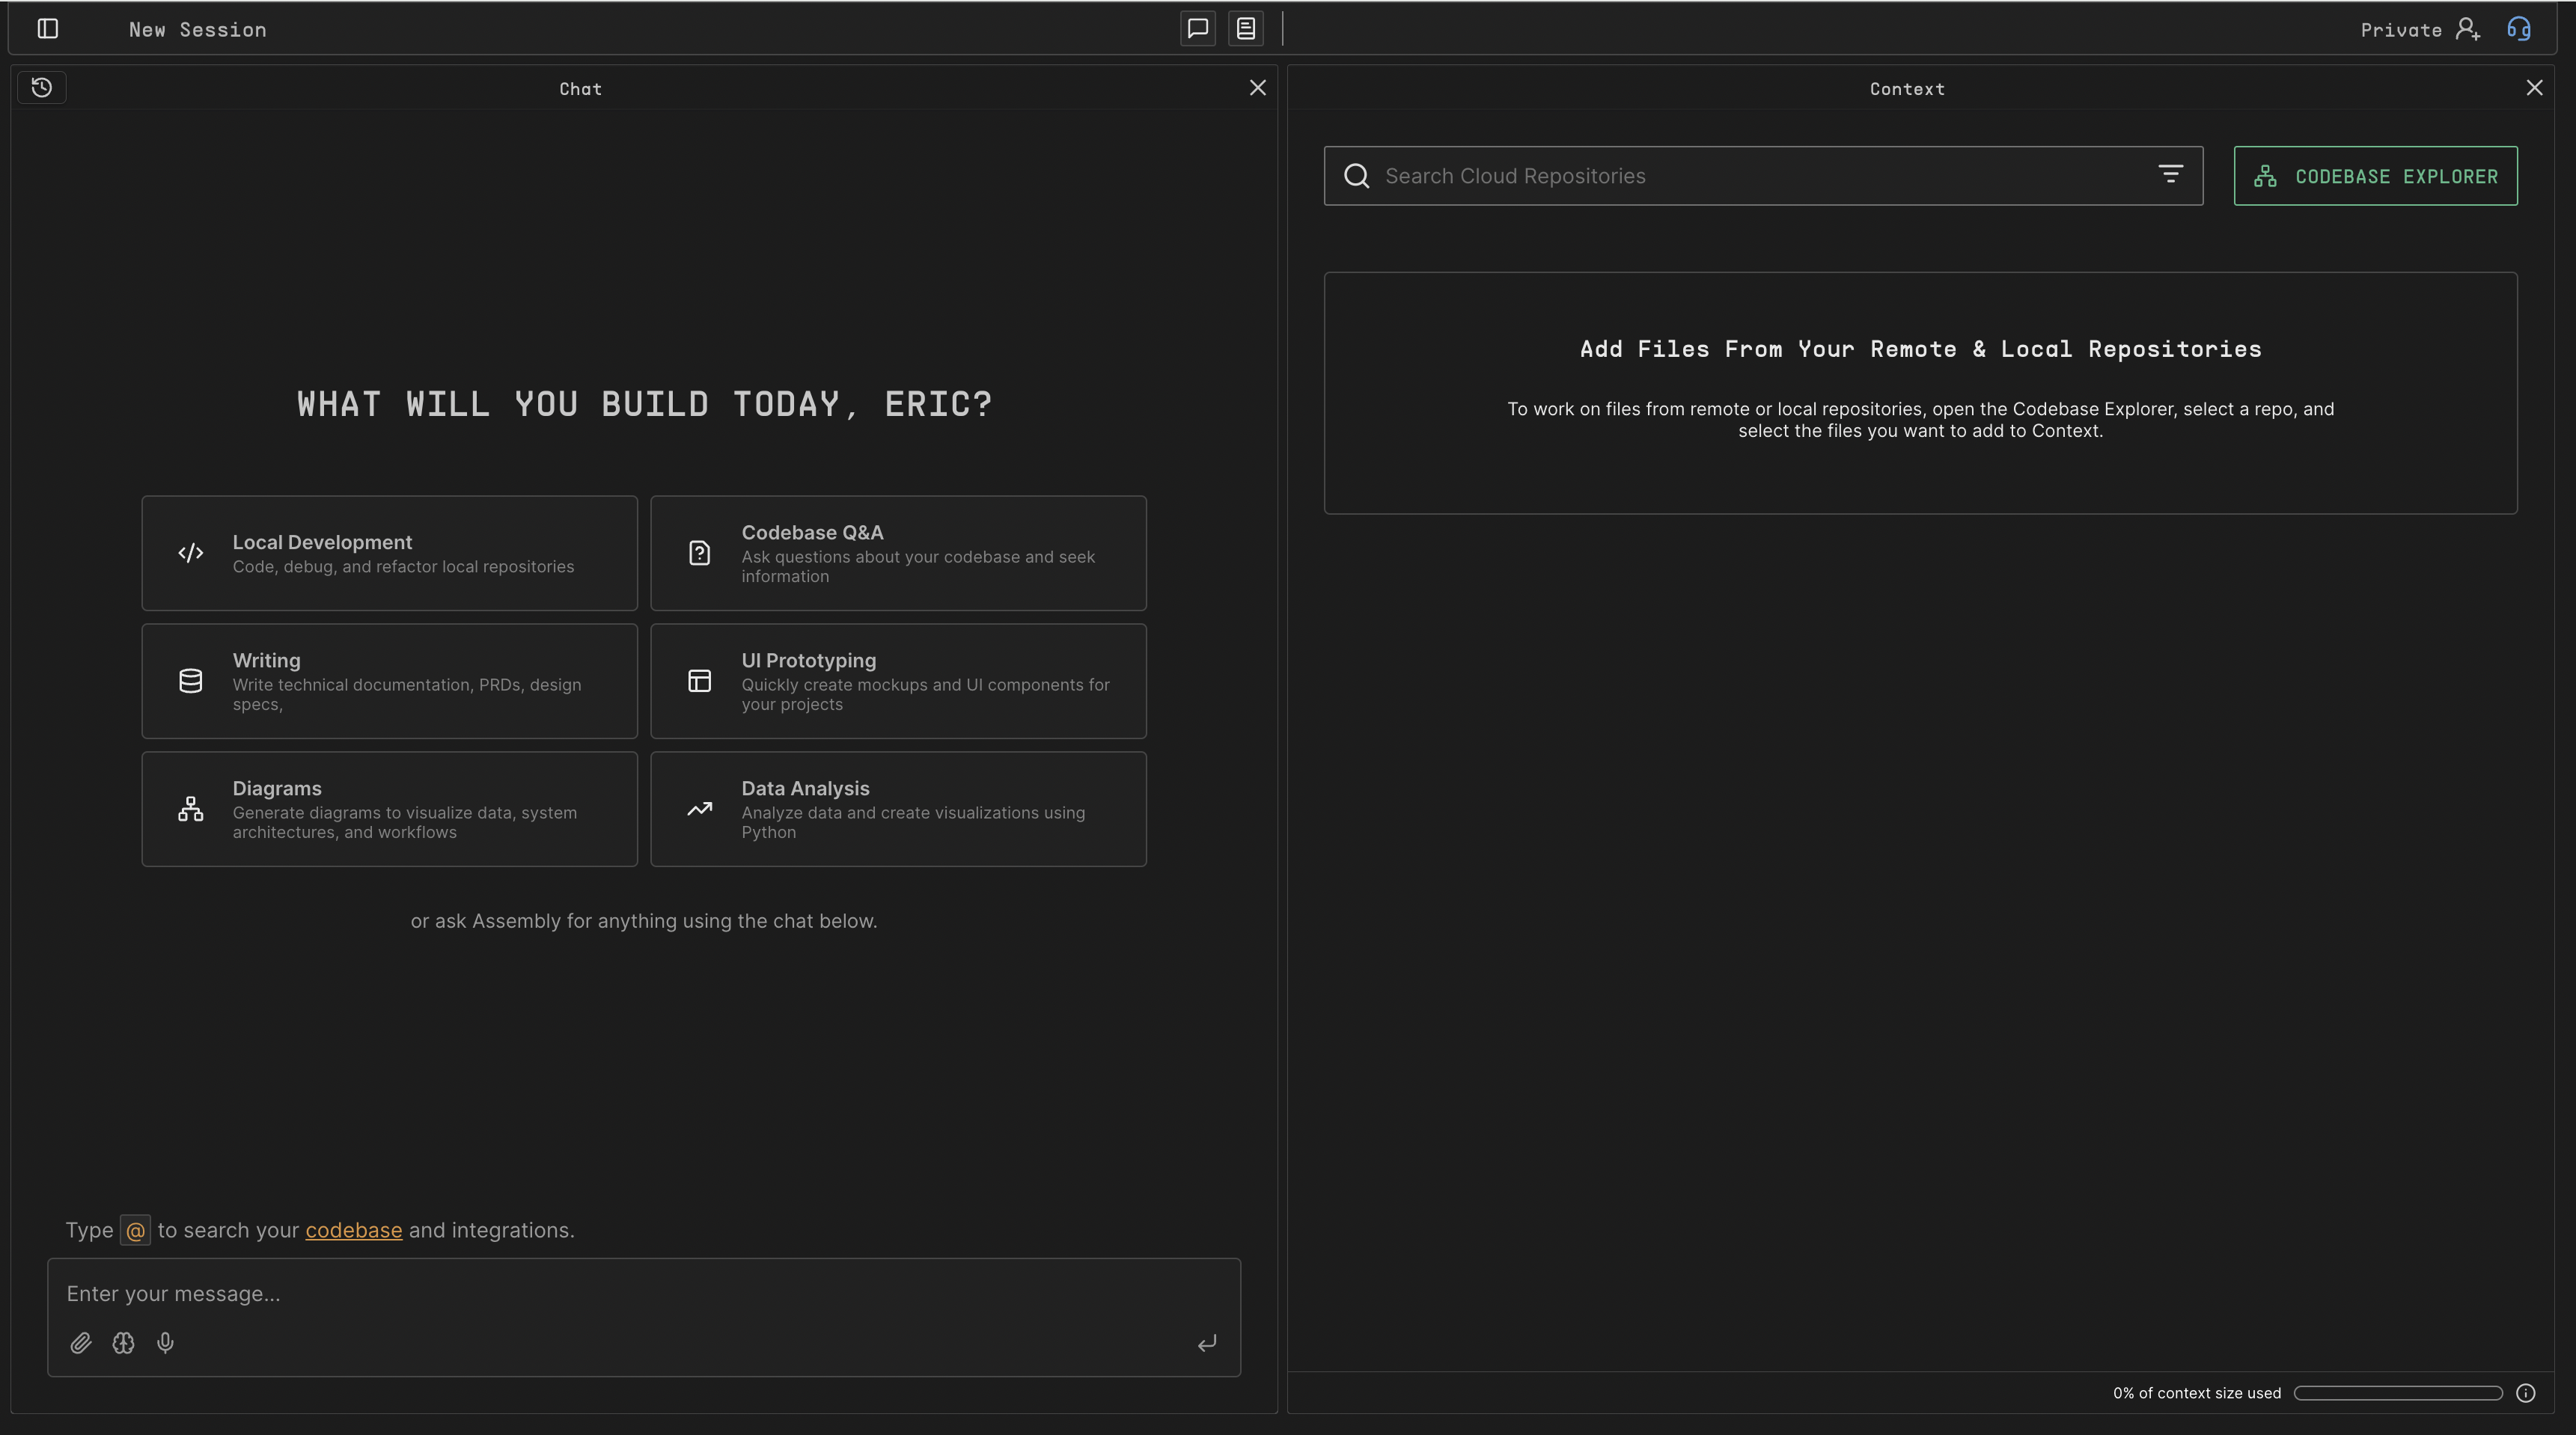Toggle the Context panel view icon
Image resolution: width=2576 pixels, height=1435 pixels.
[x=1245, y=29]
